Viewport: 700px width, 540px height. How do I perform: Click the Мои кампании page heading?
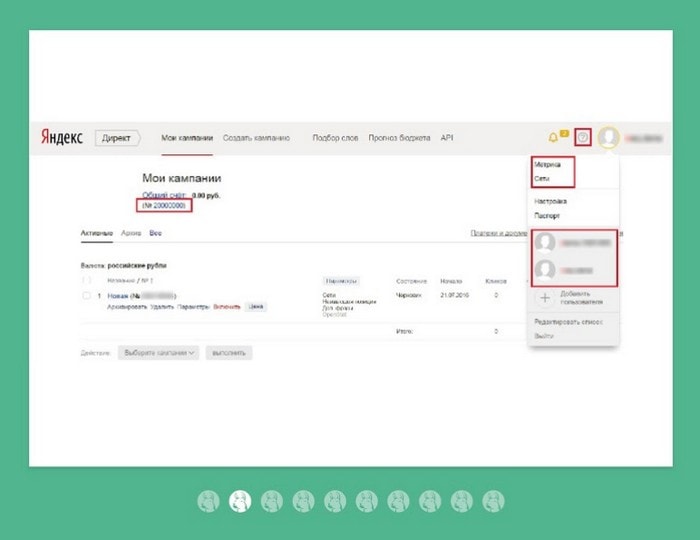coord(182,178)
